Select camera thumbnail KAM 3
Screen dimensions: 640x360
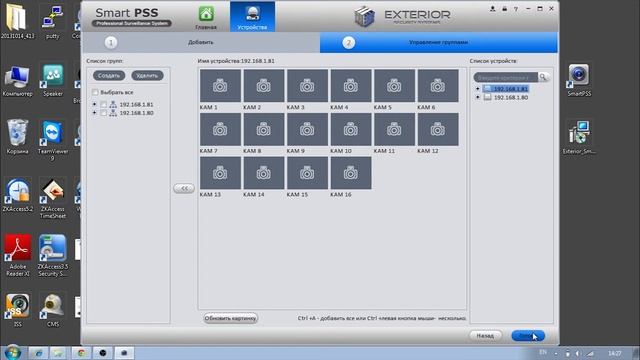coord(307,86)
